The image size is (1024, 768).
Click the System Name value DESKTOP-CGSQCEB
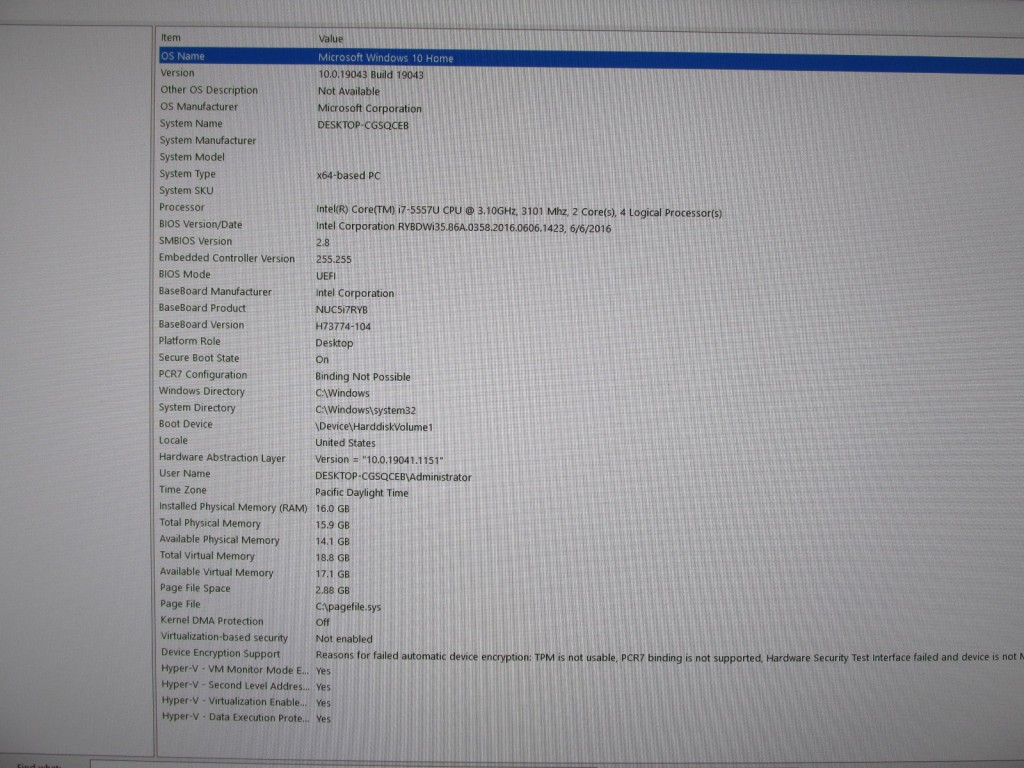[363, 125]
